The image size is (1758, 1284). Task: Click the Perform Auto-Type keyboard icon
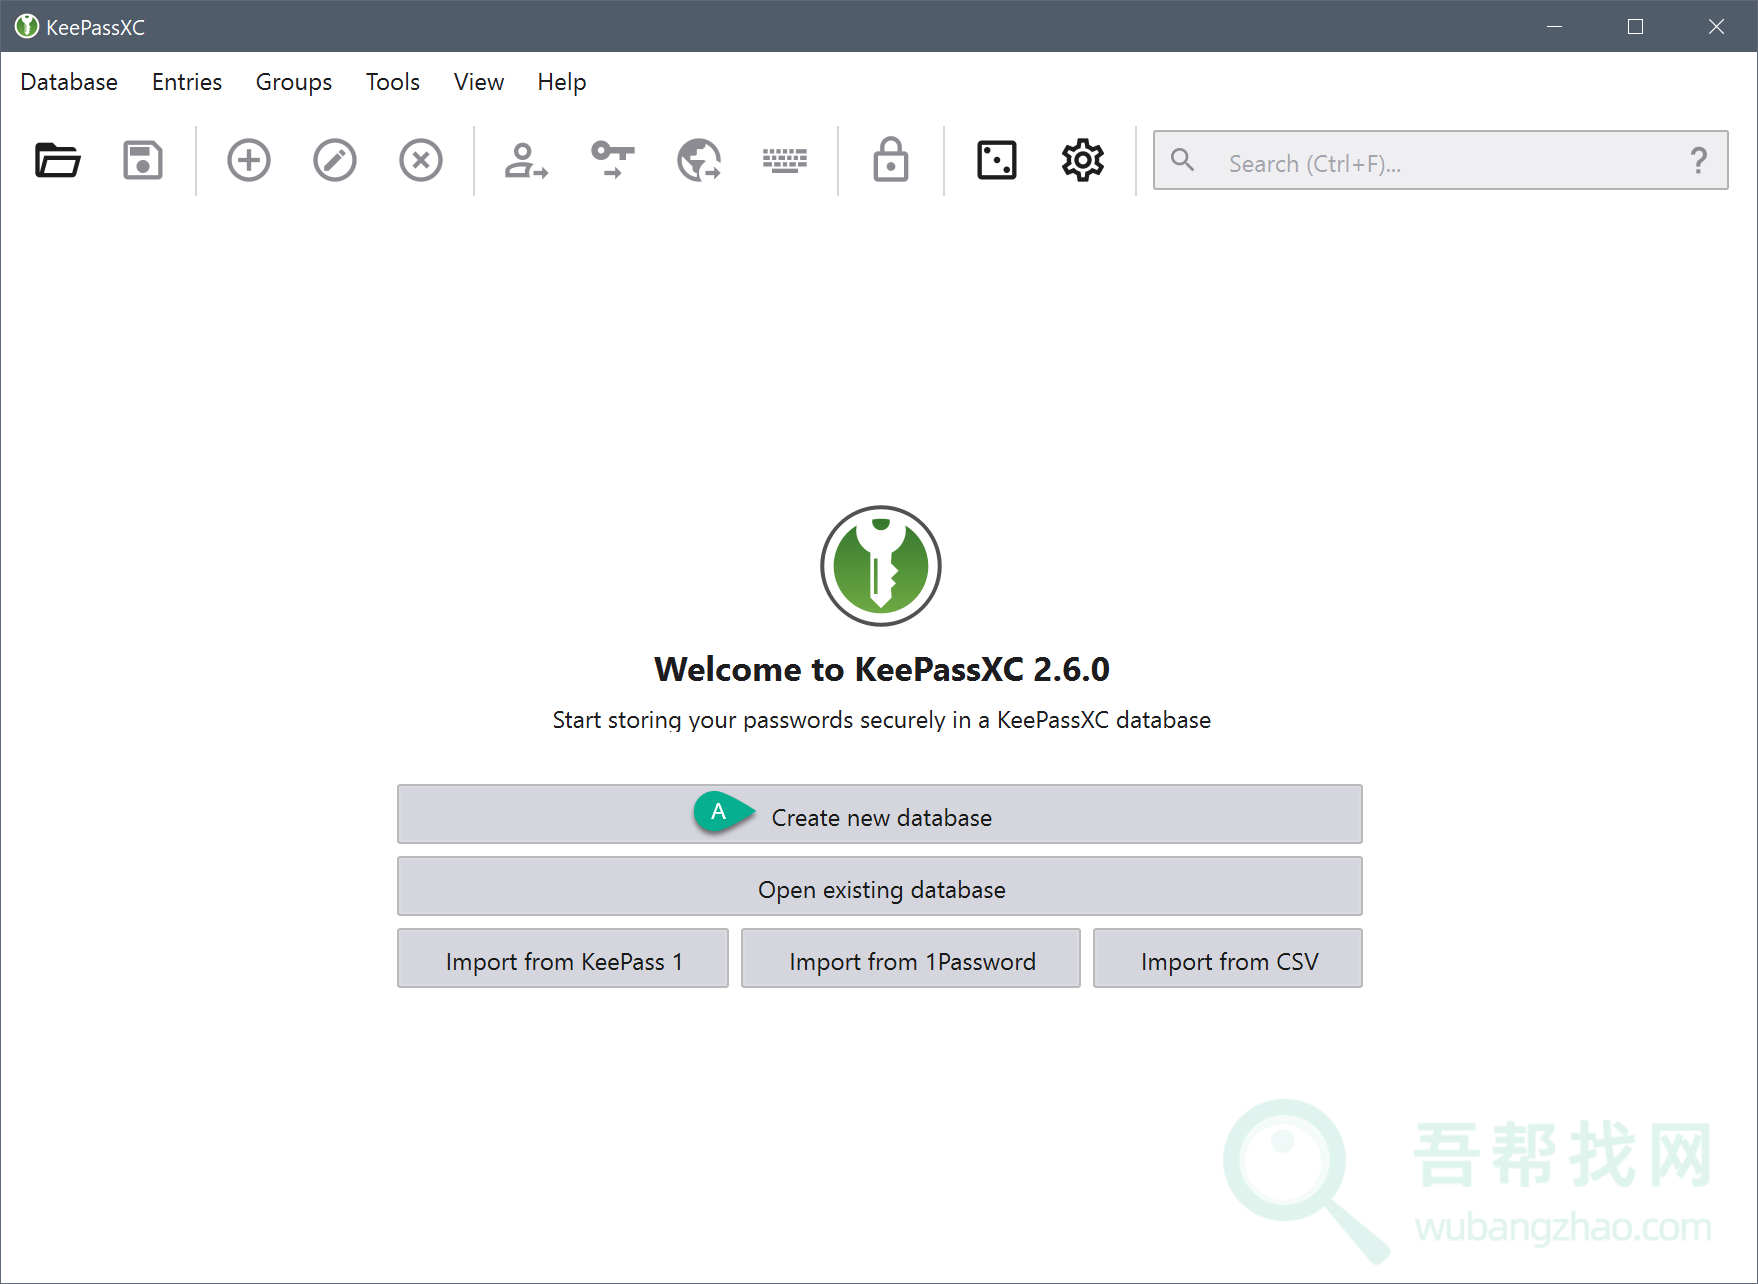pos(785,160)
